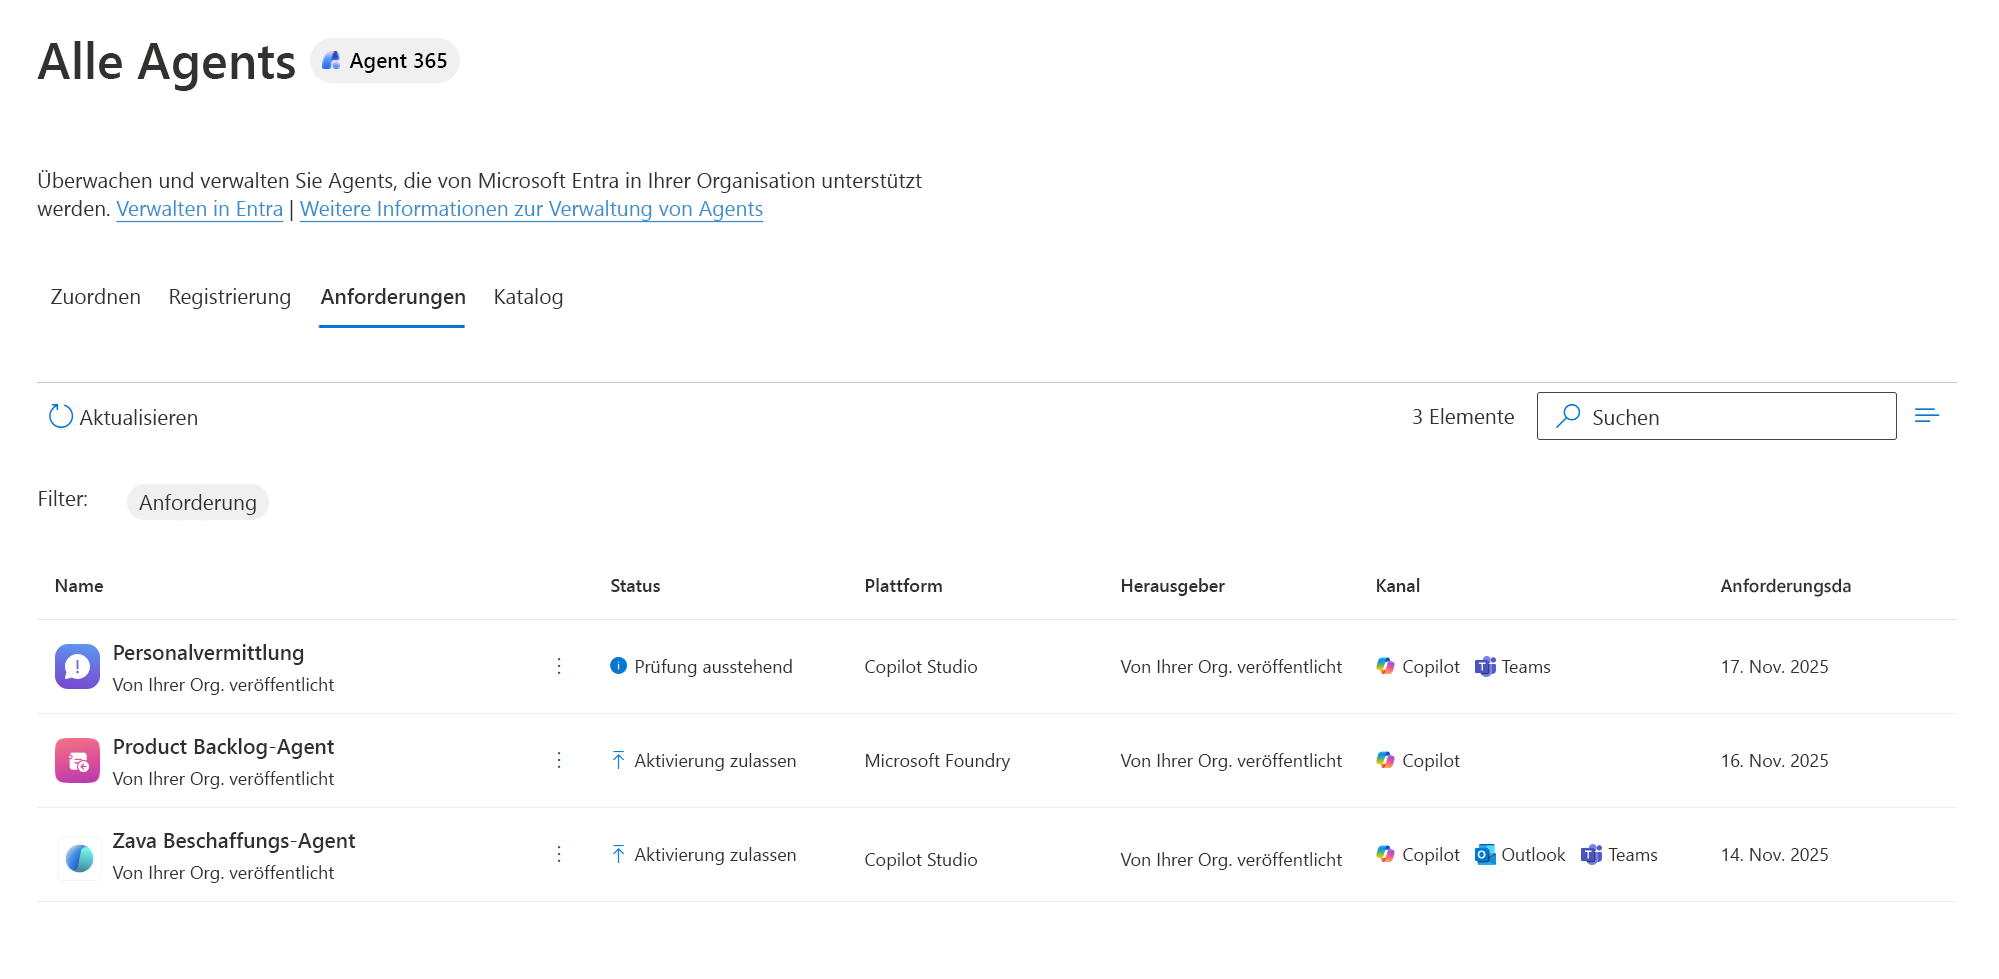Sort by the Kanal column header

pos(1397,586)
